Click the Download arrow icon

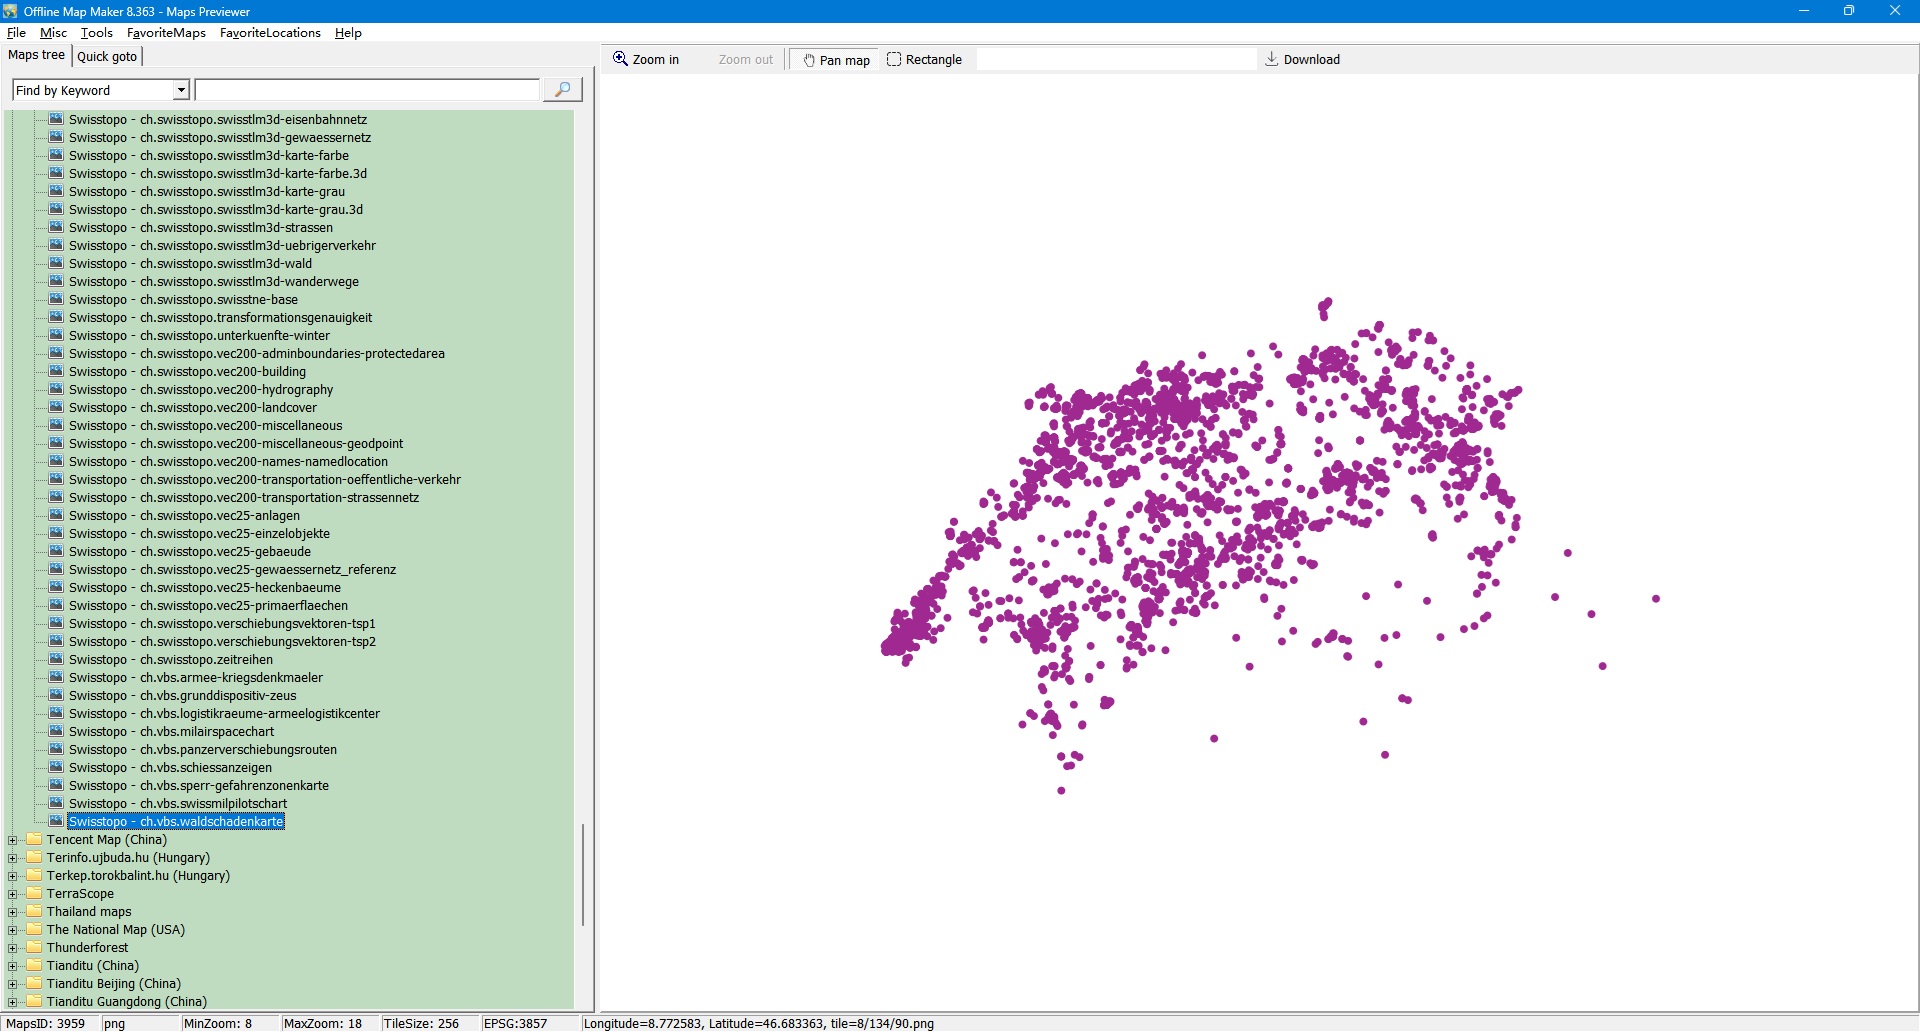[1271, 59]
